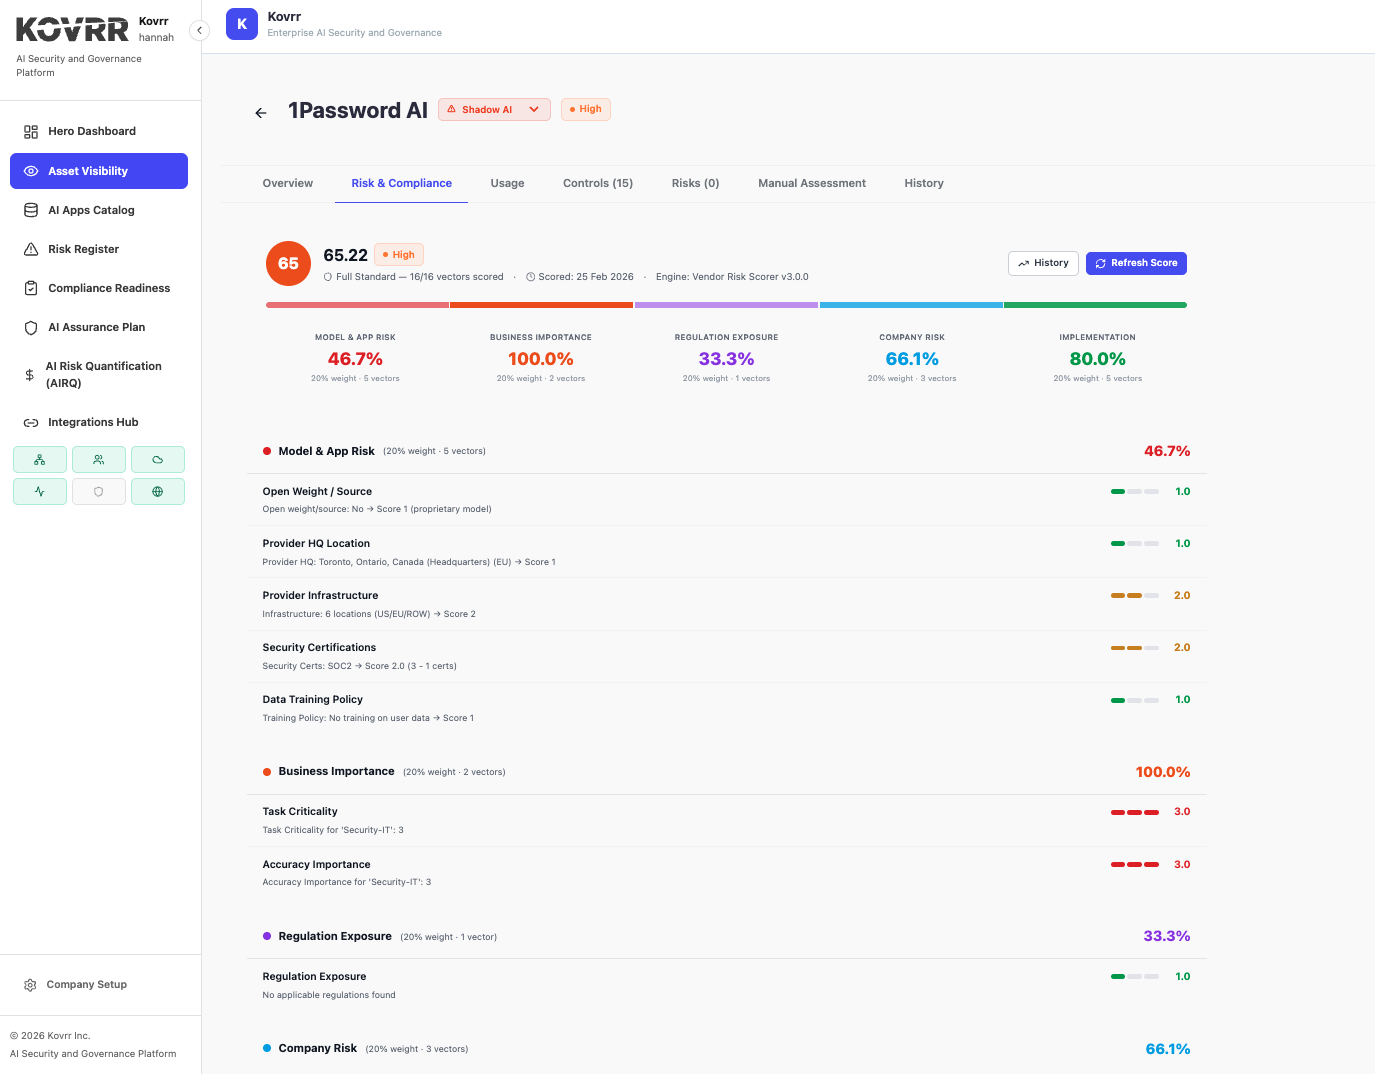
Task: Click the green Implementation bar segment
Action: pyautogui.click(x=1095, y=305)
